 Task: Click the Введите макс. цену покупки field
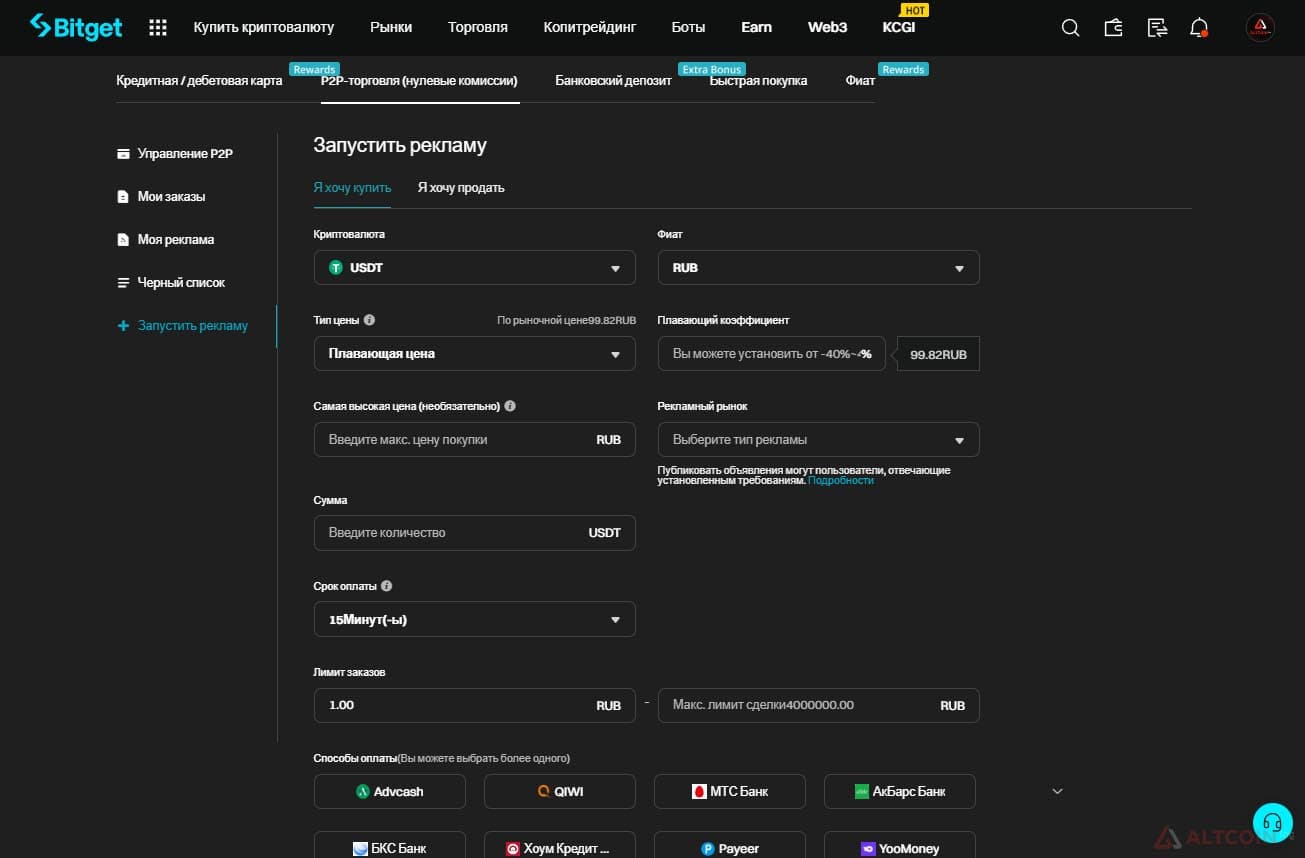(475, 440)
